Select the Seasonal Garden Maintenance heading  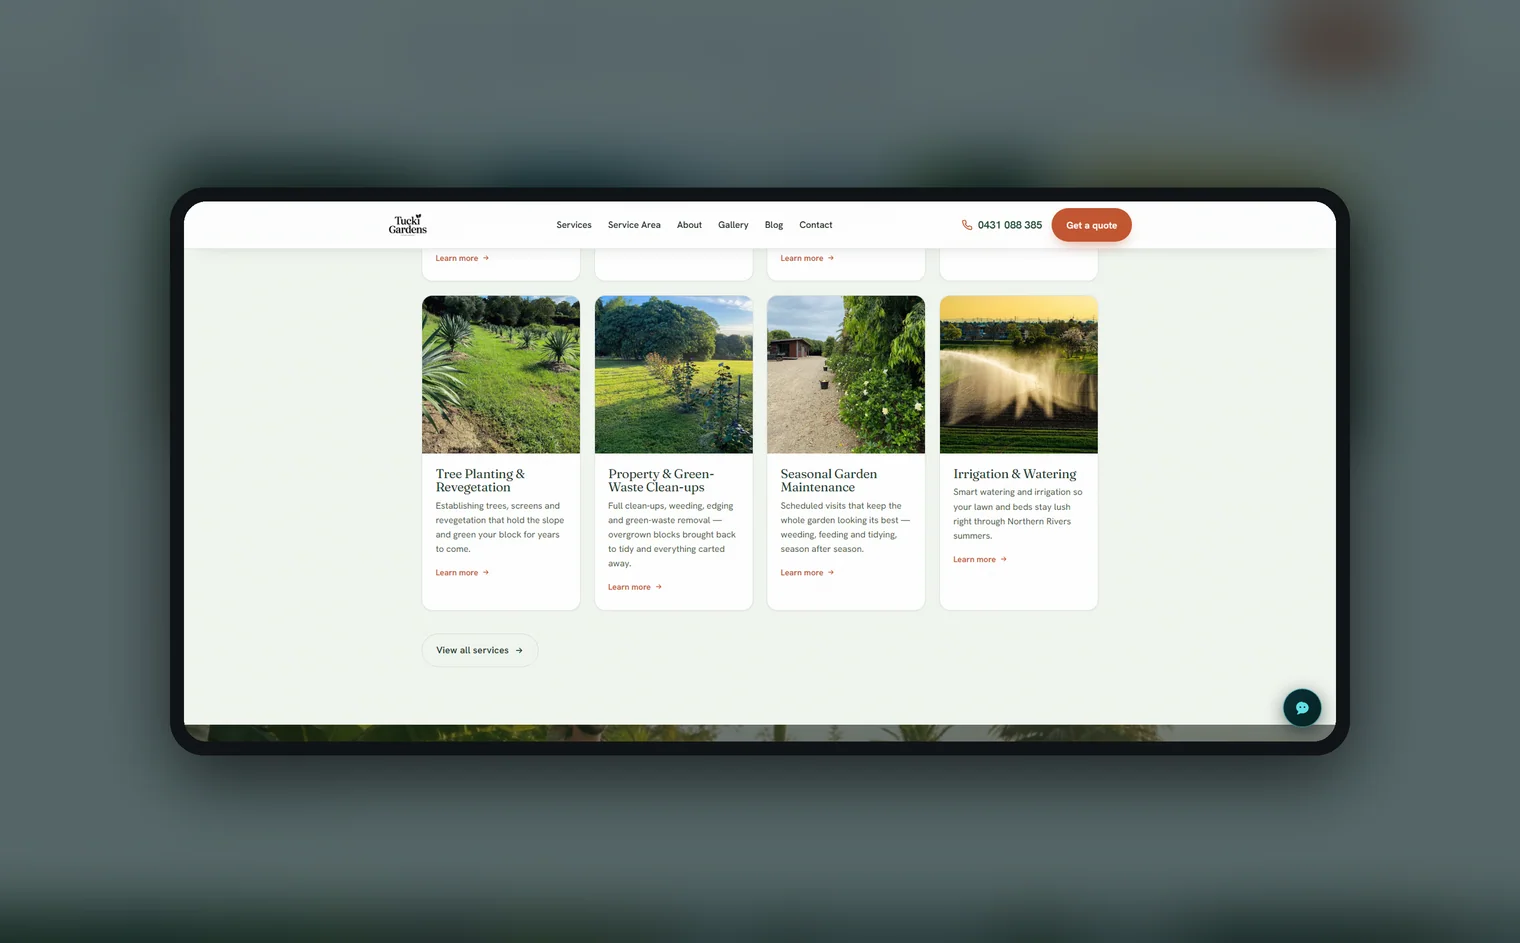tap(829, 480)
